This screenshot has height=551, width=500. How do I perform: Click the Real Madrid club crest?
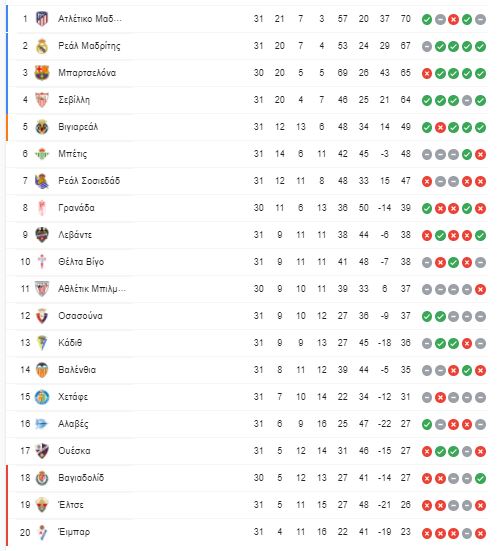pos(42,46)
